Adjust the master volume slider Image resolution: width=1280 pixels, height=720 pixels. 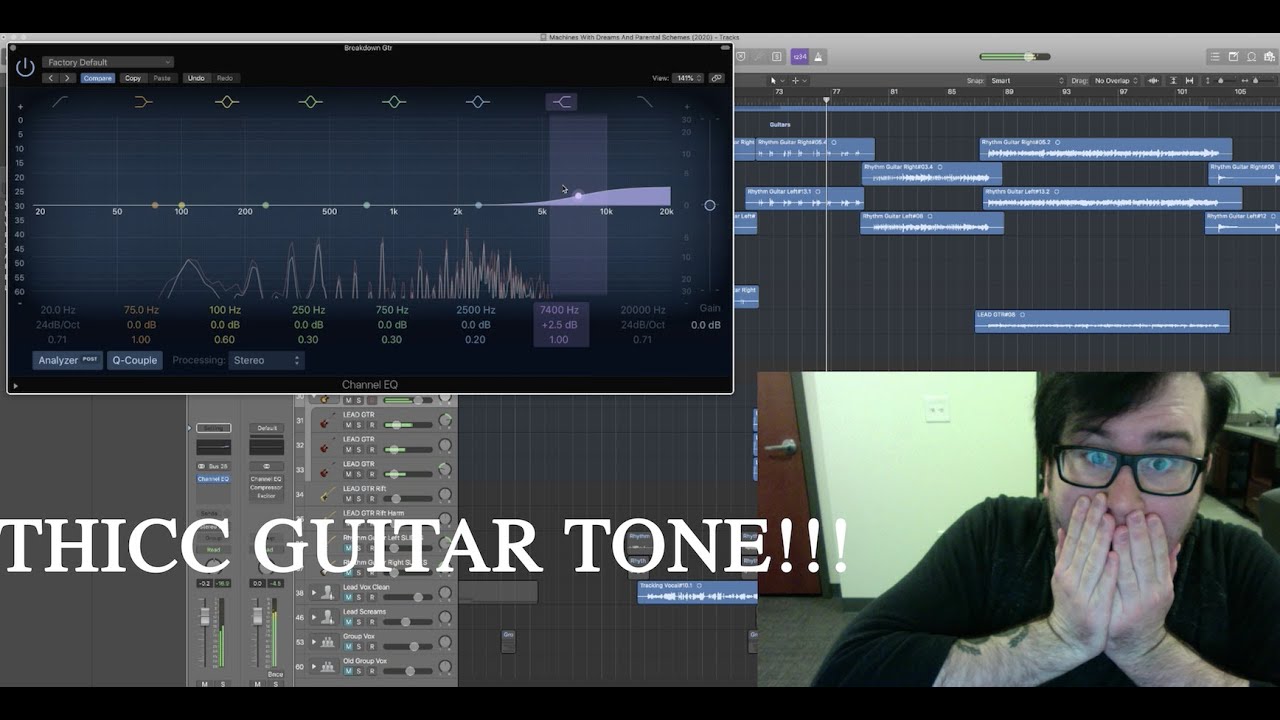pyautogui.click(x=1029, y=57)
